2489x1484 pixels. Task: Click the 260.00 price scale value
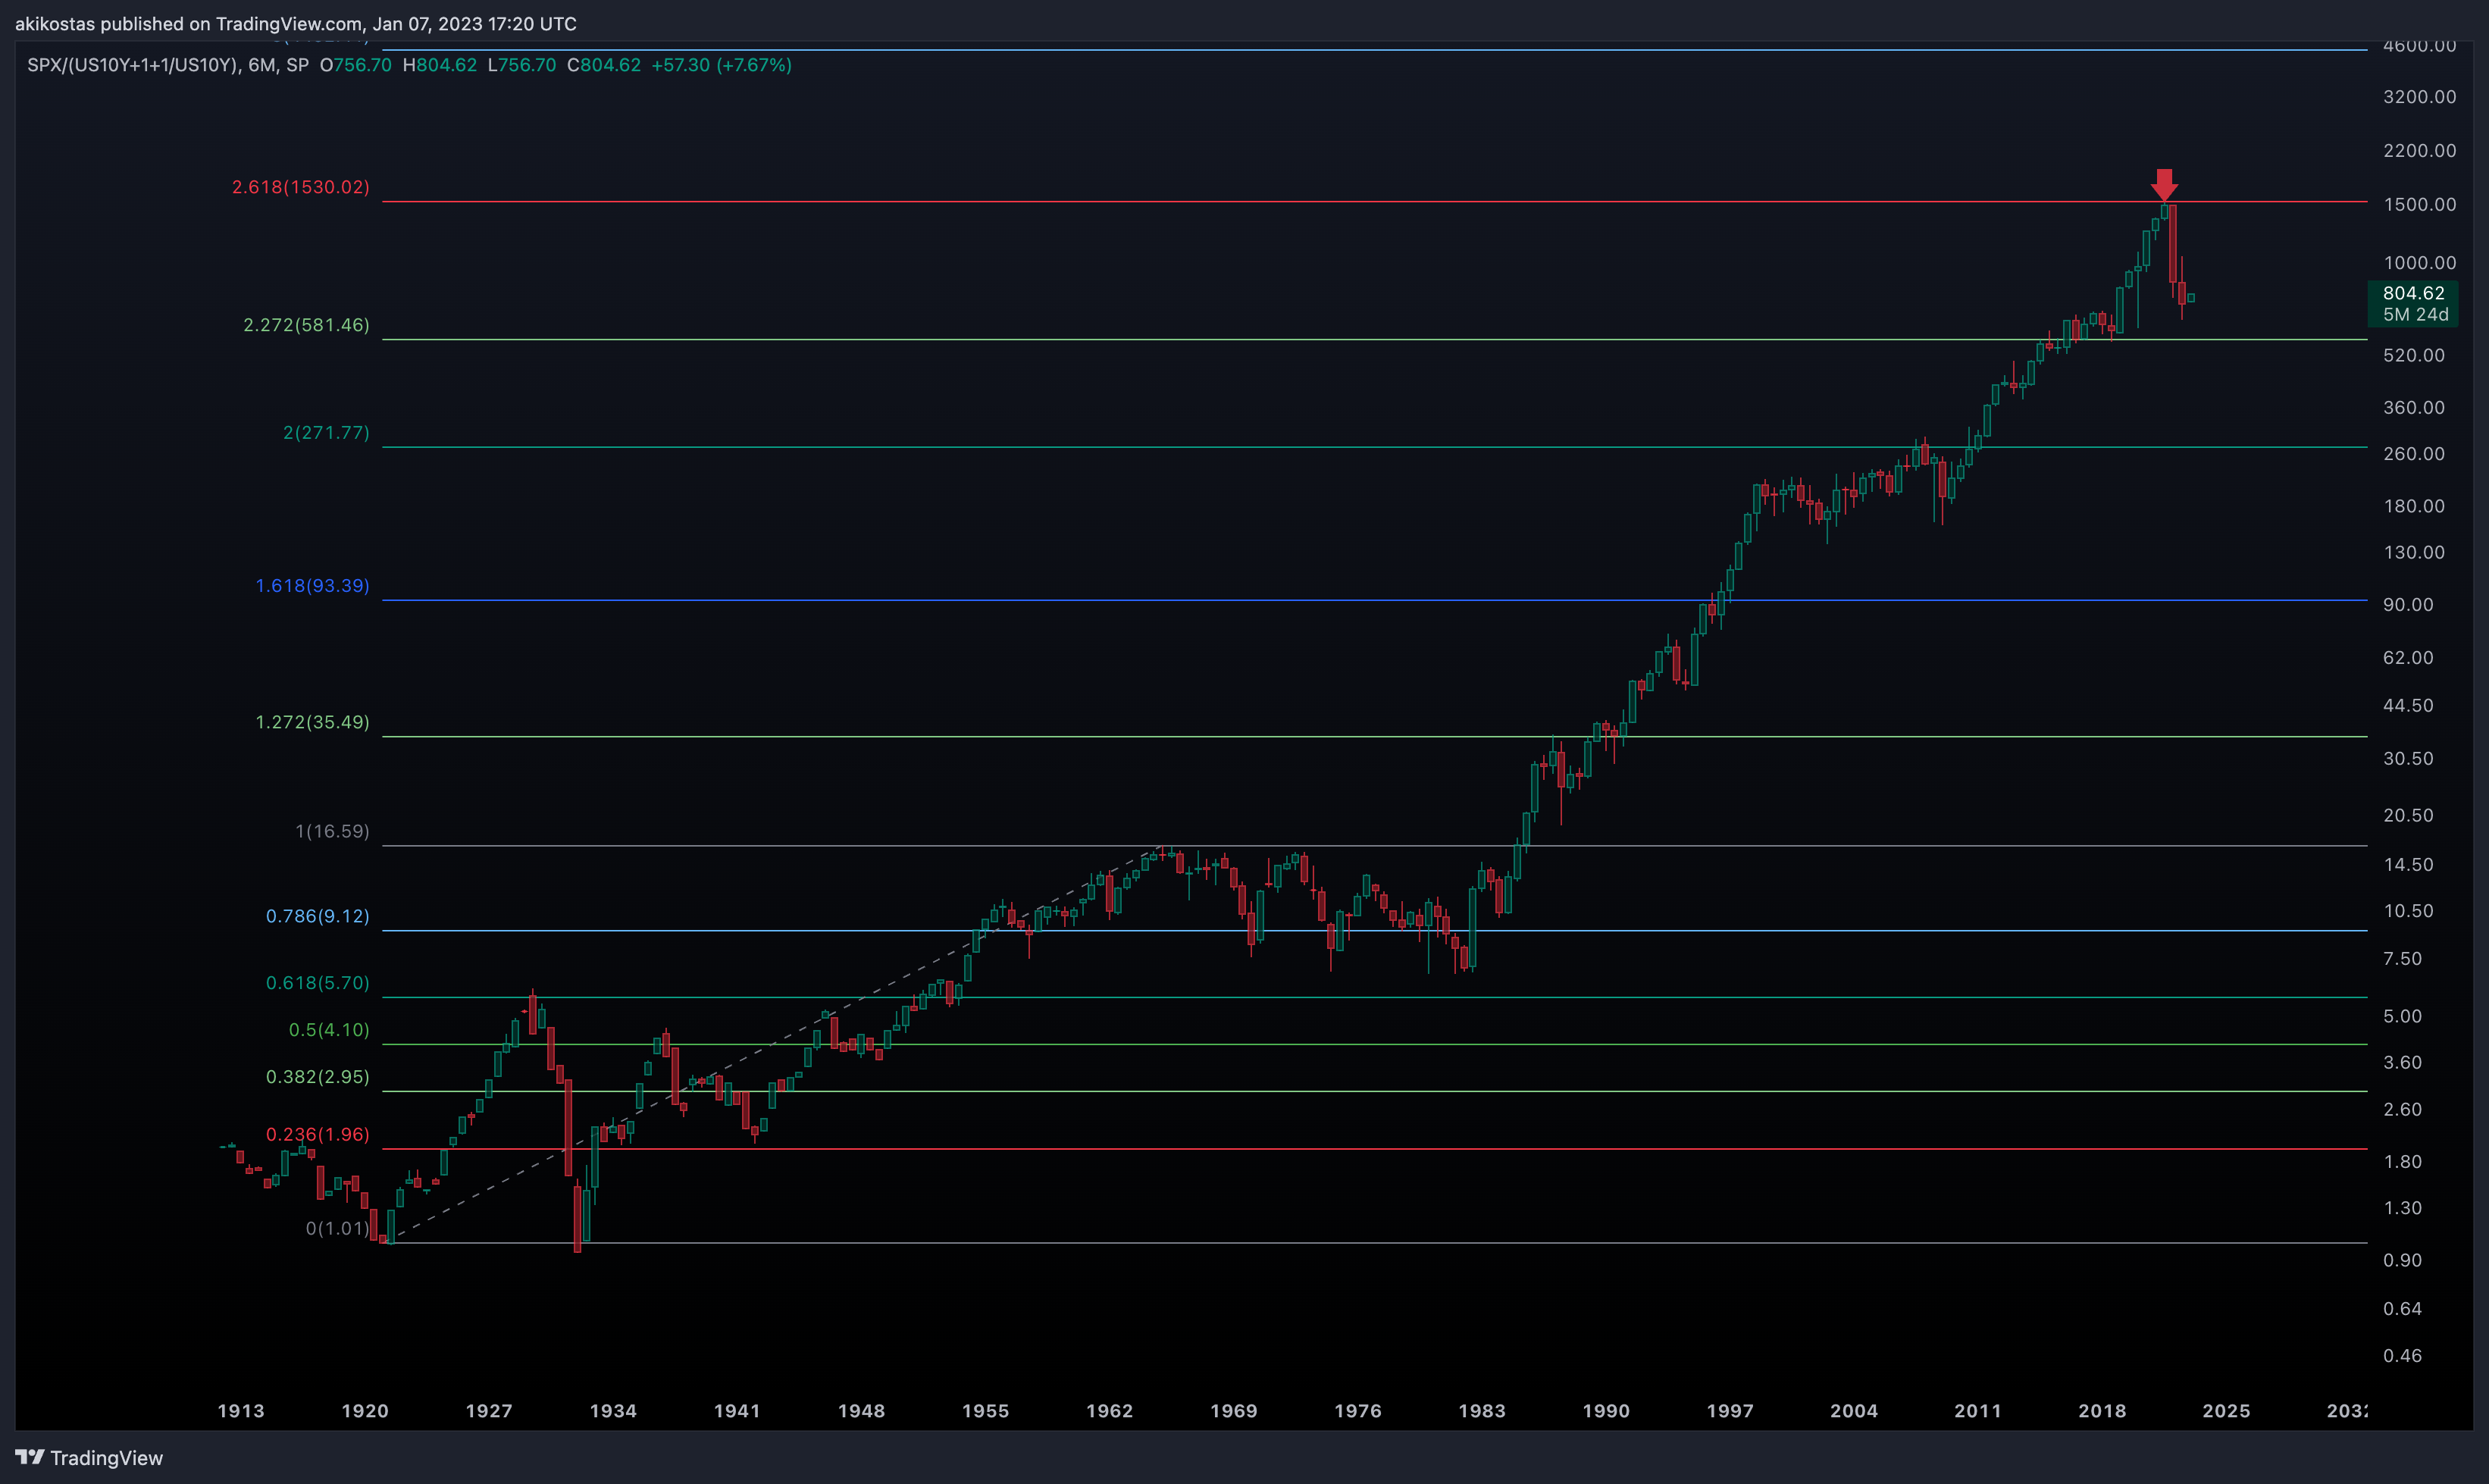click(x=2413, y=454)
